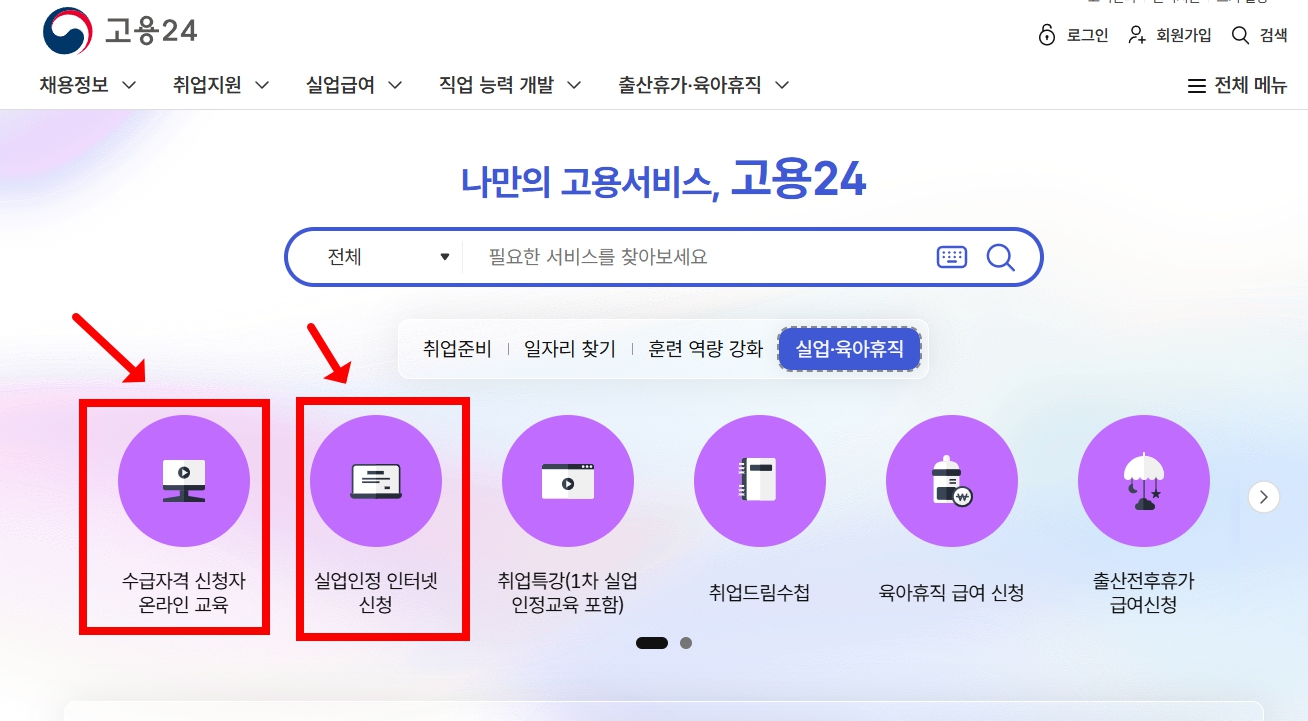Open the virtual keyboard icon
The width and height of the screenshot is (1308, 721).
click(x=952, y=257)
